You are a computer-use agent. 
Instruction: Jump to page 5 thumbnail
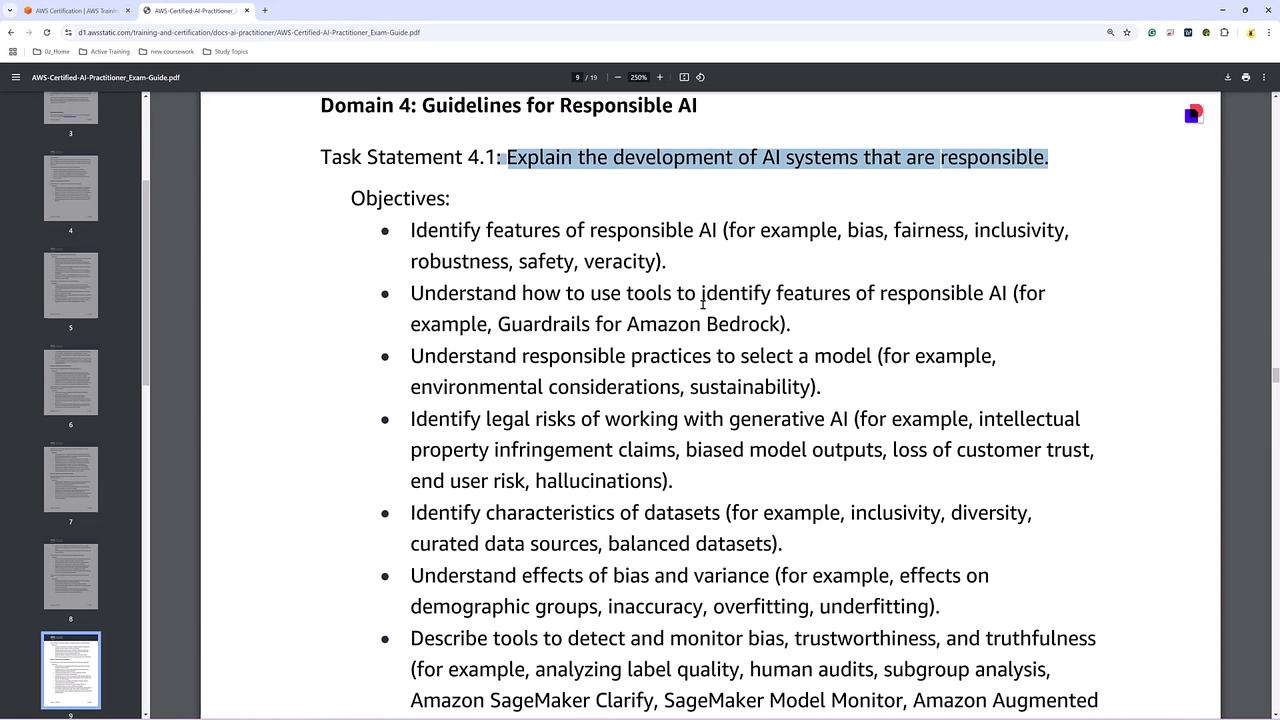click(x=71, y=285)
